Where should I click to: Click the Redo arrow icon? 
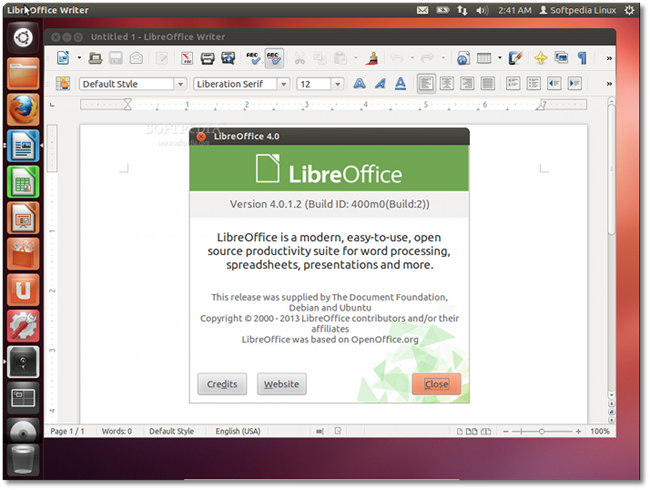tap(427, 58)
